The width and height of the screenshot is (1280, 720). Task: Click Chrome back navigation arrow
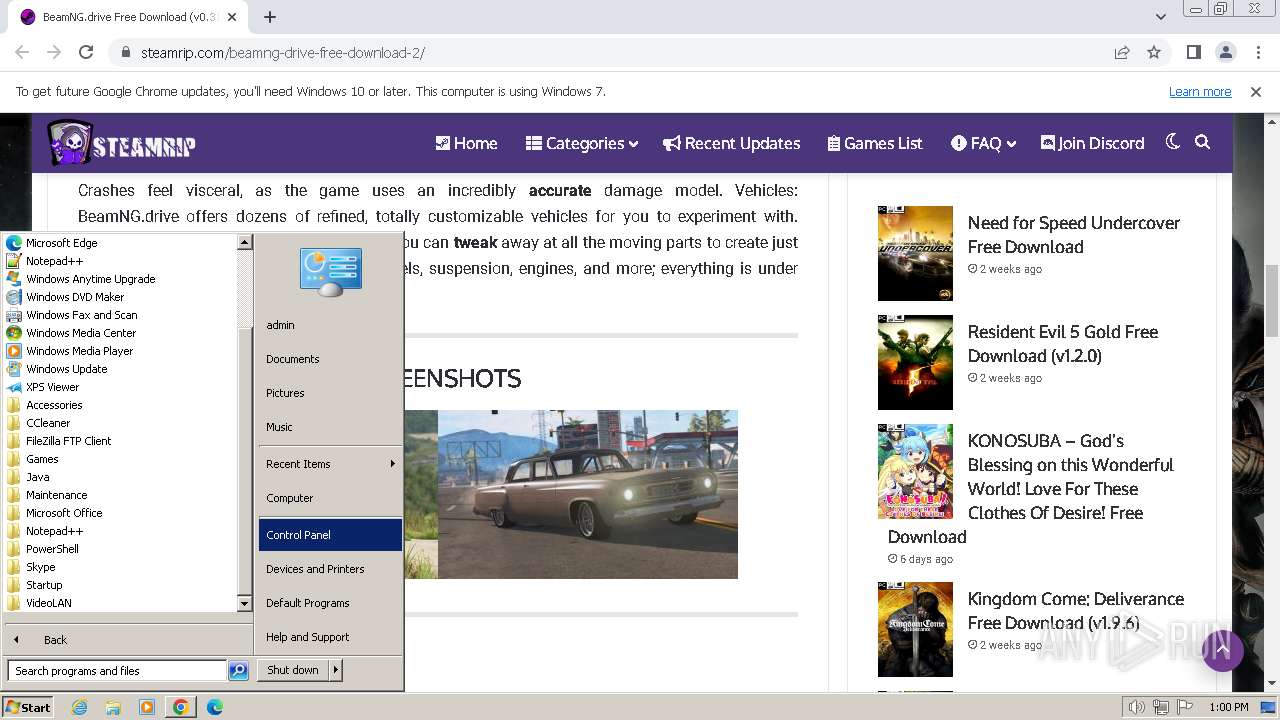(22, 52)
